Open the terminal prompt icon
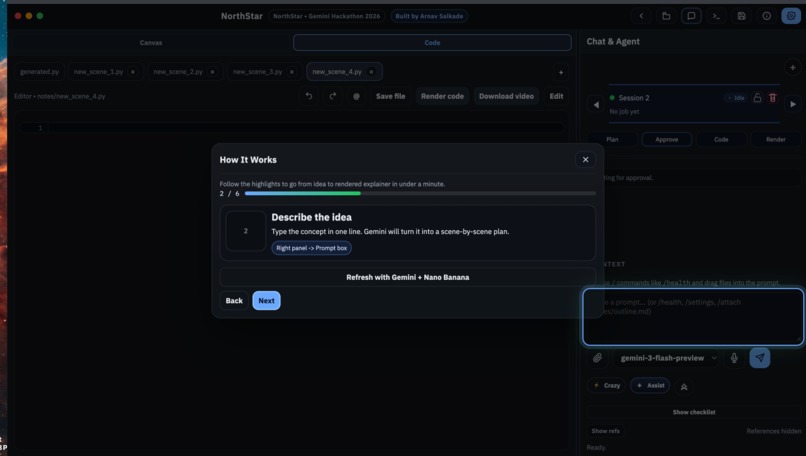The height and width of the screenshot is (456, 806). (716, 16)
